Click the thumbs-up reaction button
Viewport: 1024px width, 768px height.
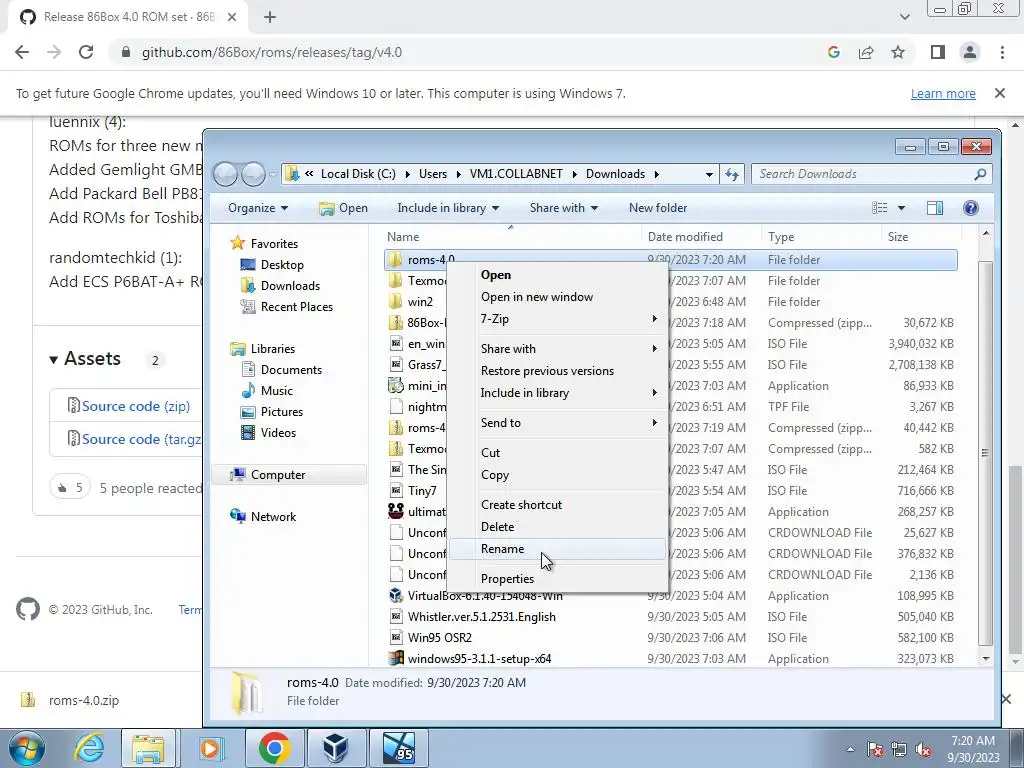[70, 488]
